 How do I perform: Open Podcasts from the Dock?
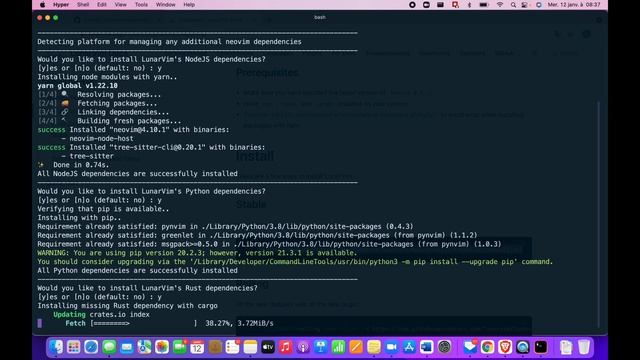[303, 347]
